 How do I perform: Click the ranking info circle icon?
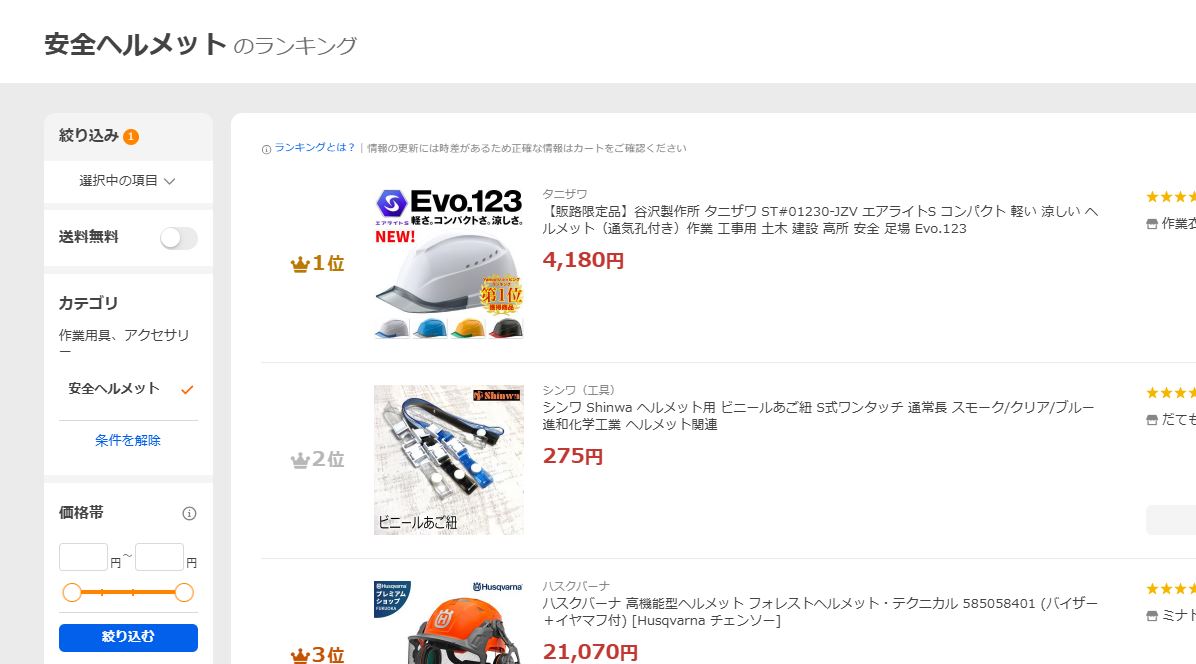(266, 149)
